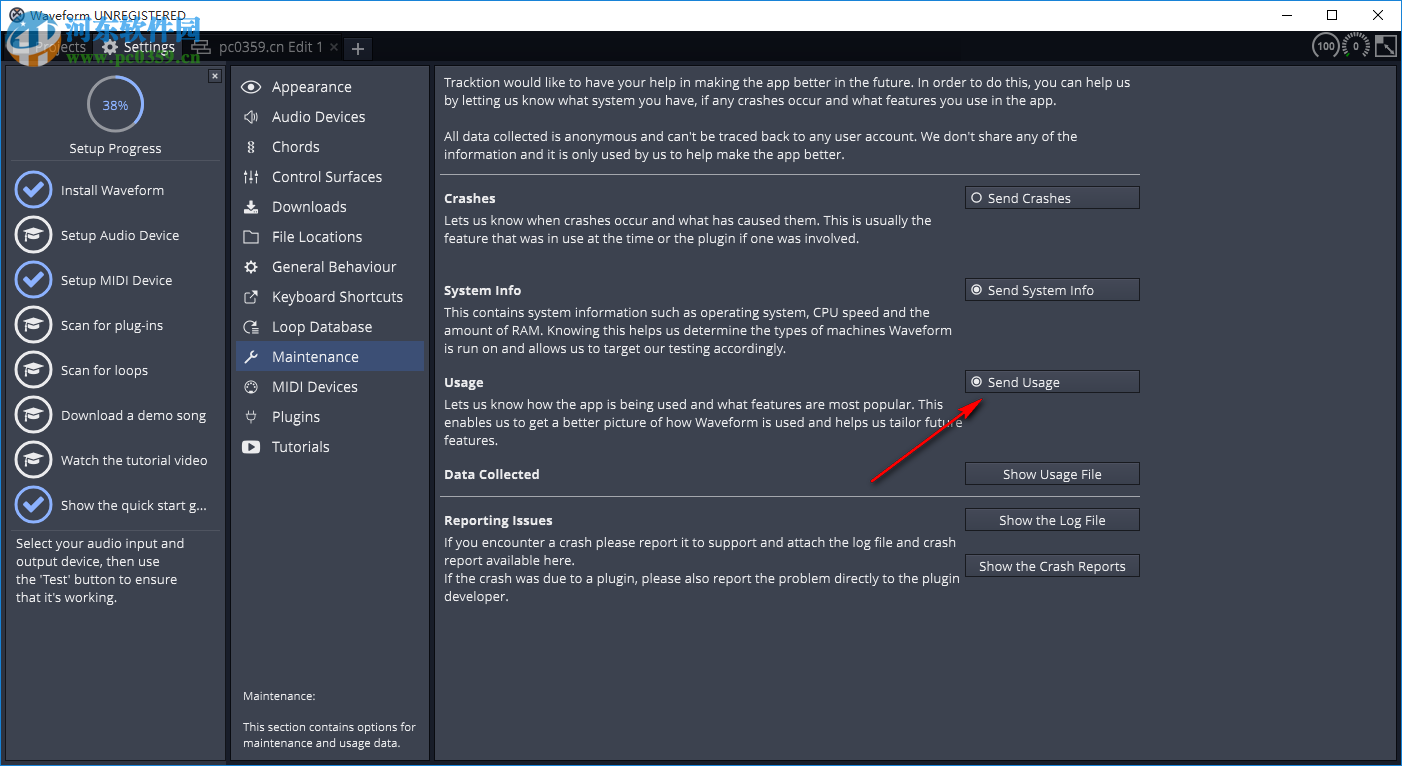Image resolution: width=1402 pixels, height=766 pixels.
Task: Click the Audio Devices speaker icon
Action: tap(251, 117)
